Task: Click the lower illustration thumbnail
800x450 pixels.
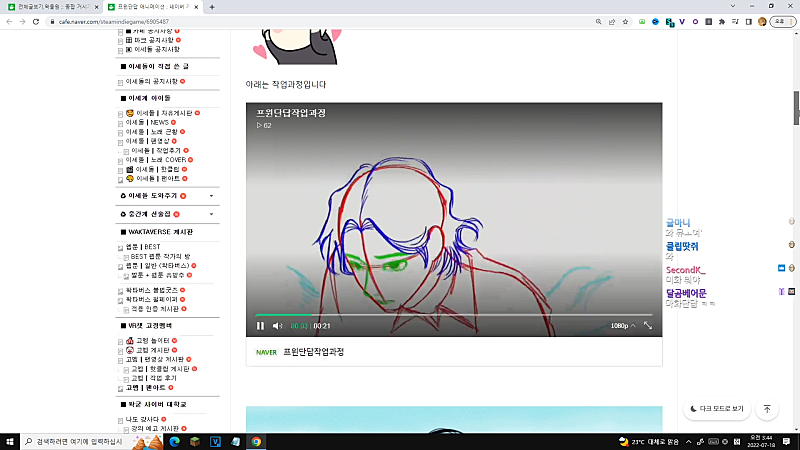Action: (x=454, y=419)
